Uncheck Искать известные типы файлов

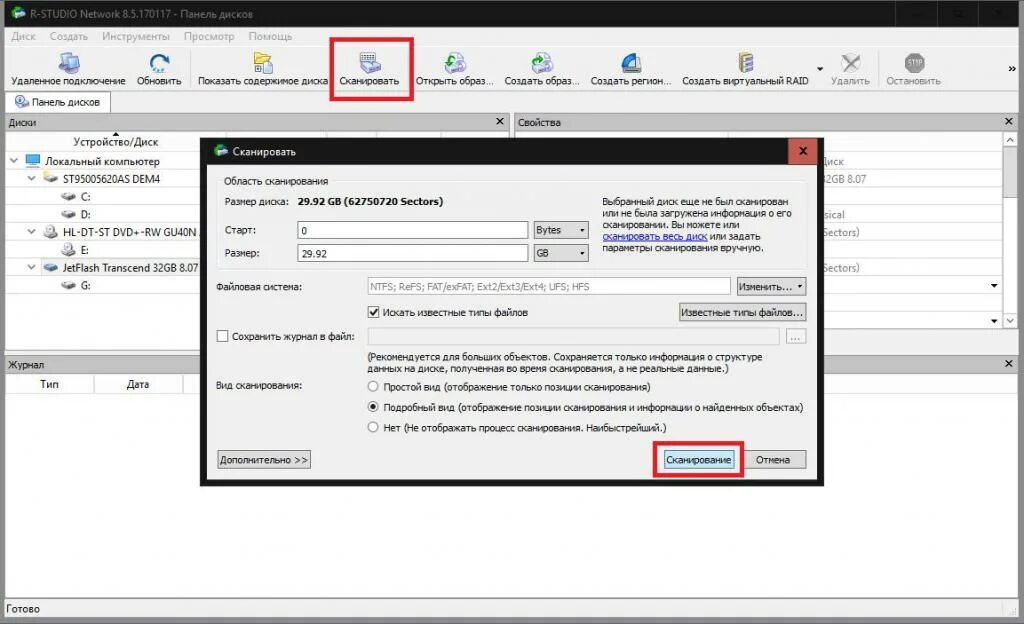(x=373, y=311)
